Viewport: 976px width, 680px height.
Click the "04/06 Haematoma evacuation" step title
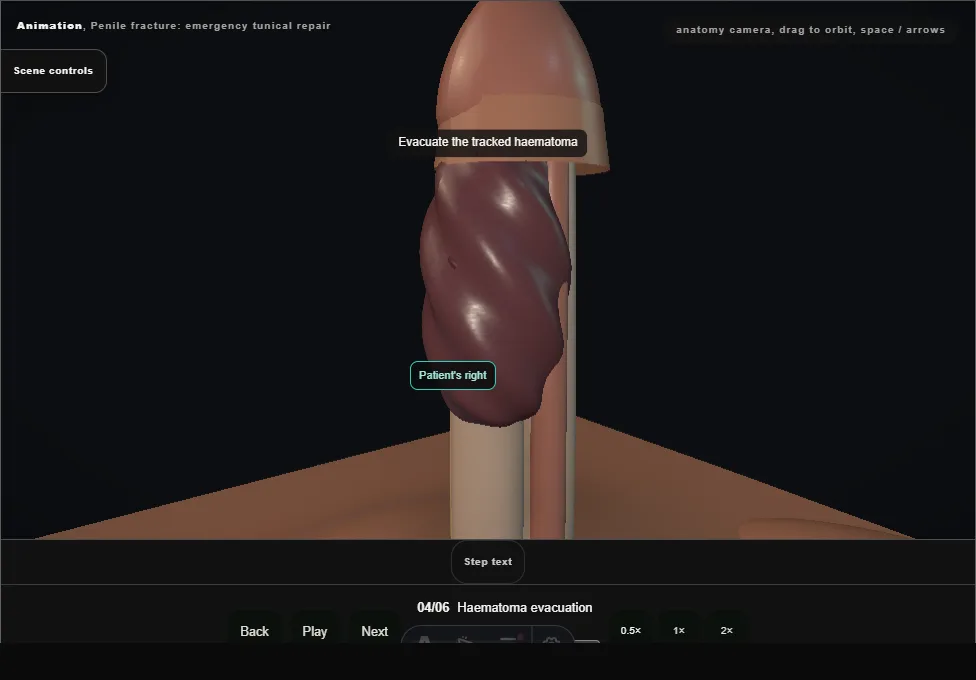coord(505,607)
